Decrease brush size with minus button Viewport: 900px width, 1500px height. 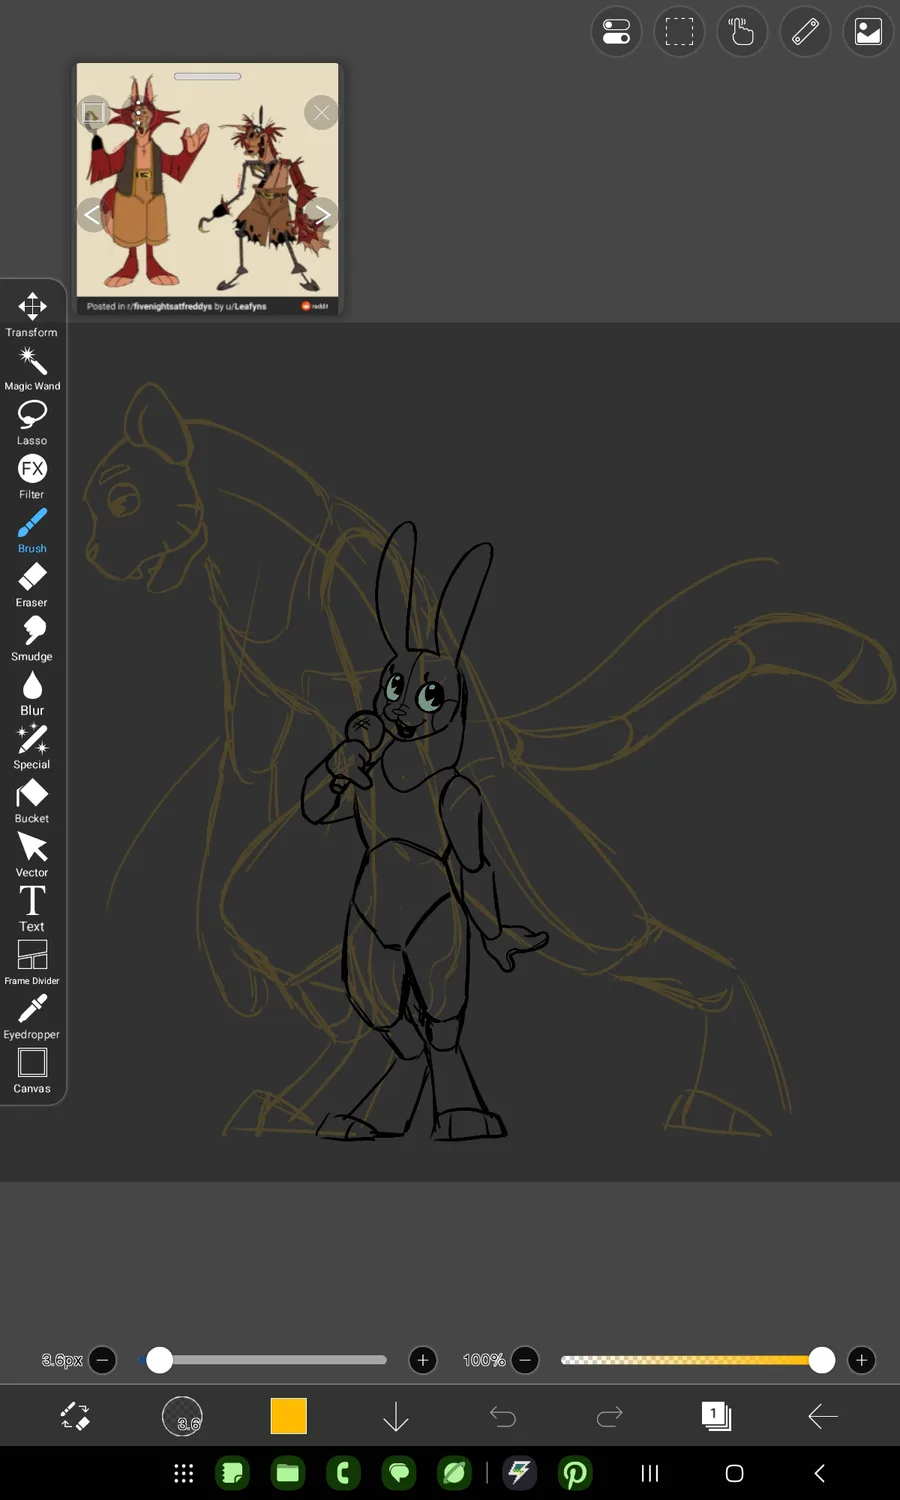(102, 1360)
